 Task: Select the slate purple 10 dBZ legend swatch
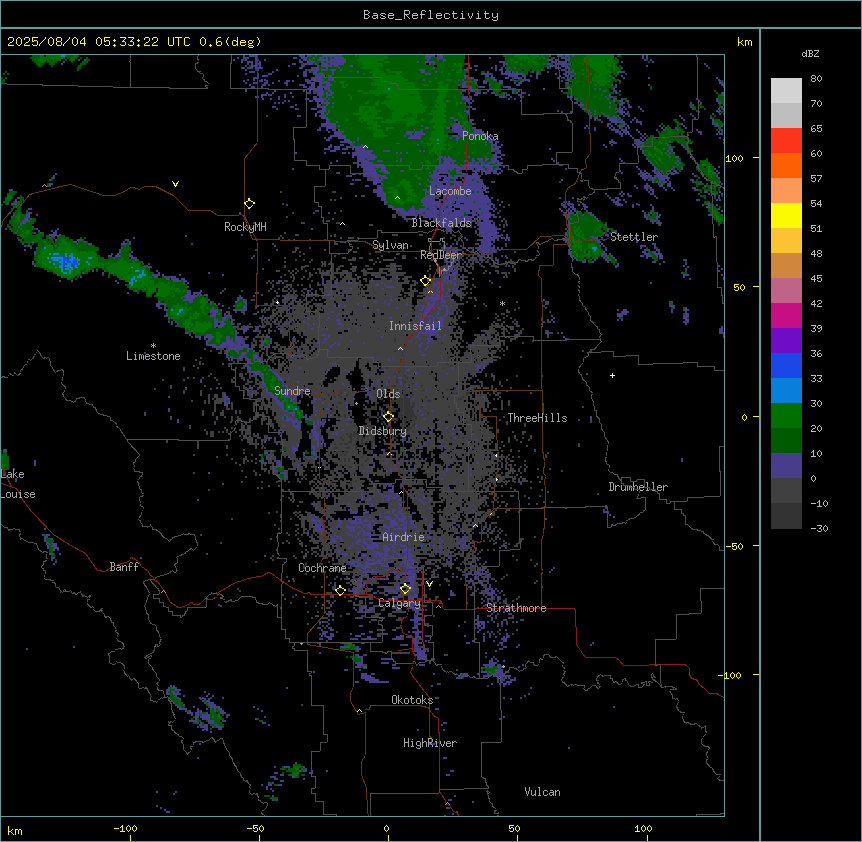click(786, 466)
